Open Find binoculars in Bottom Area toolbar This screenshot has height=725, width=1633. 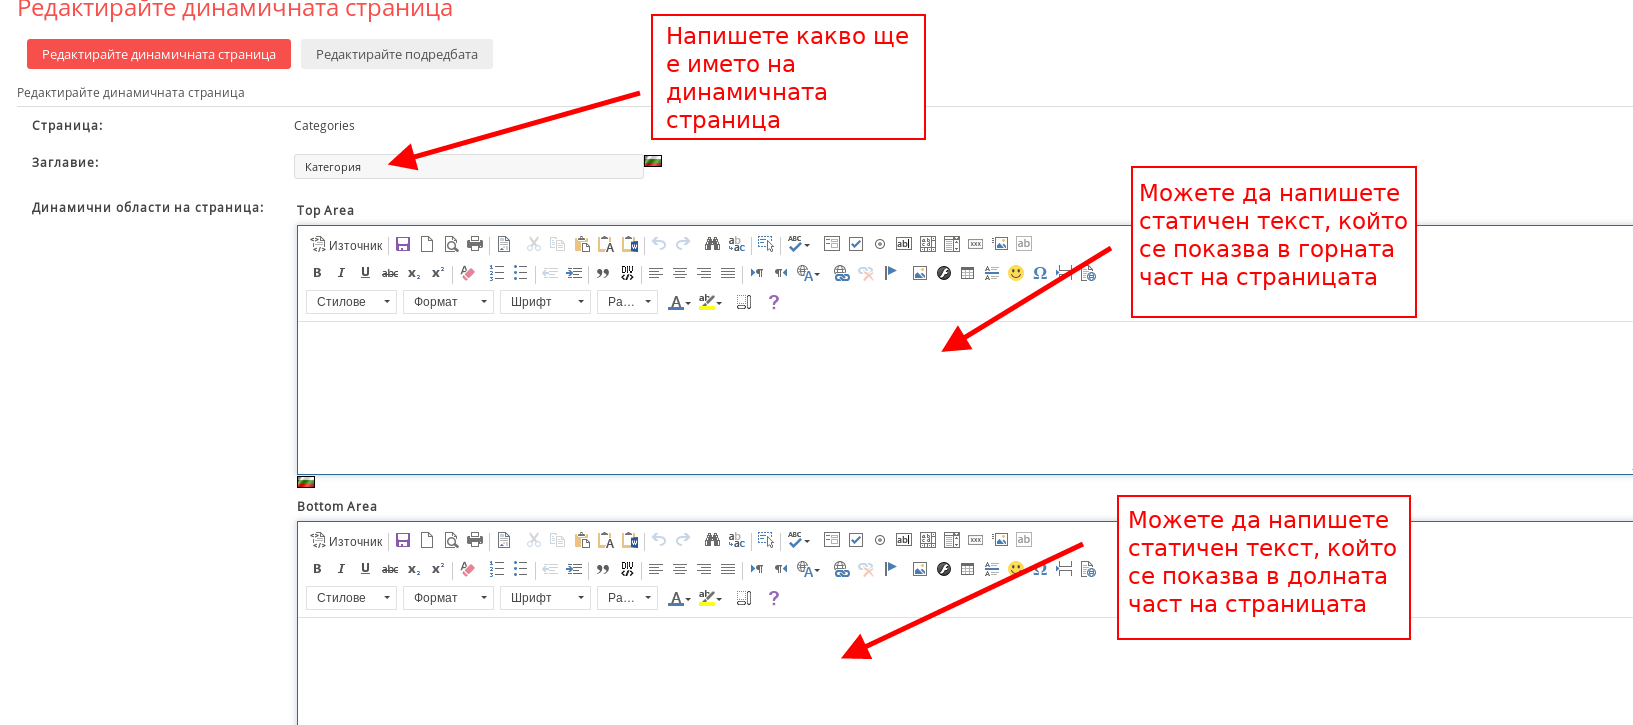pos(712,540)
